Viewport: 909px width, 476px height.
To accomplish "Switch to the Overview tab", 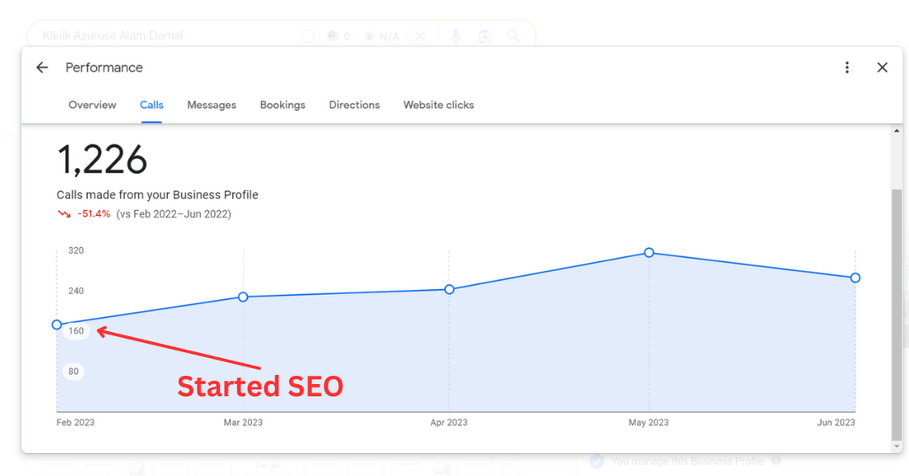I will pyautogui.click(x=92, y=105).
